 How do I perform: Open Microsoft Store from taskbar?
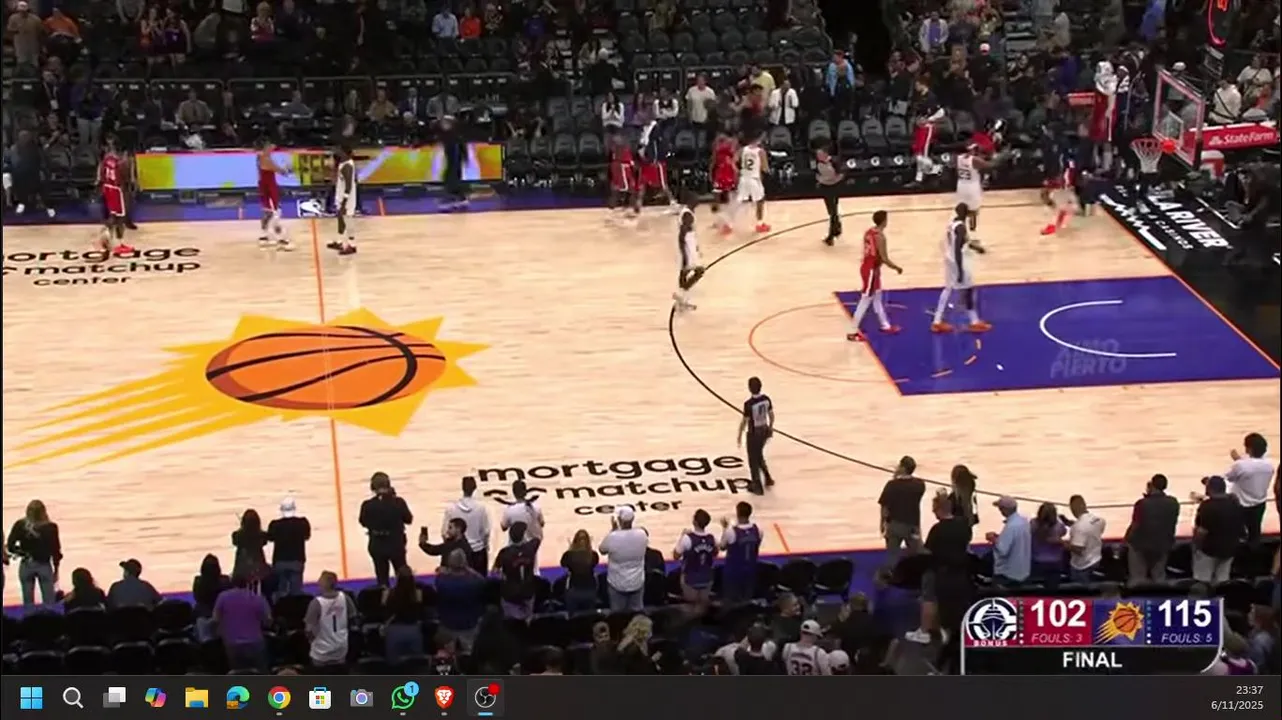pyautogui.click(x=320, y=697)
